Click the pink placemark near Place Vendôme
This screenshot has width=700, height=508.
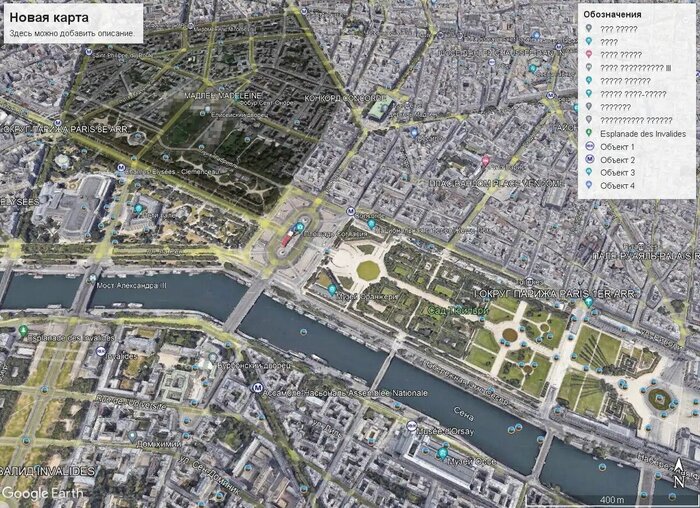(x=486, y=161)
